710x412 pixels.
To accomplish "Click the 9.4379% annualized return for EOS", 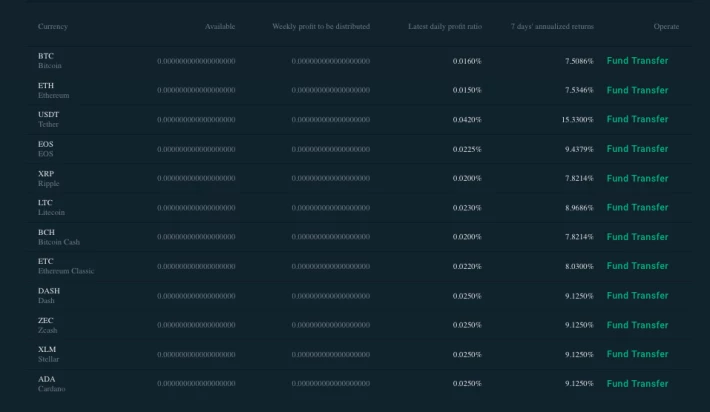I will (x=579, y=149).
